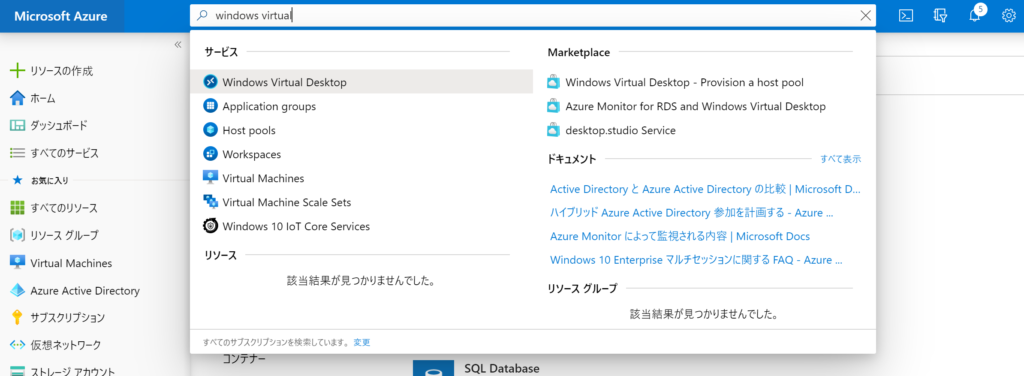Click すべて表示 link beside ドキュメント
The height and width of the screenshot is (376, 1024).
840,159
